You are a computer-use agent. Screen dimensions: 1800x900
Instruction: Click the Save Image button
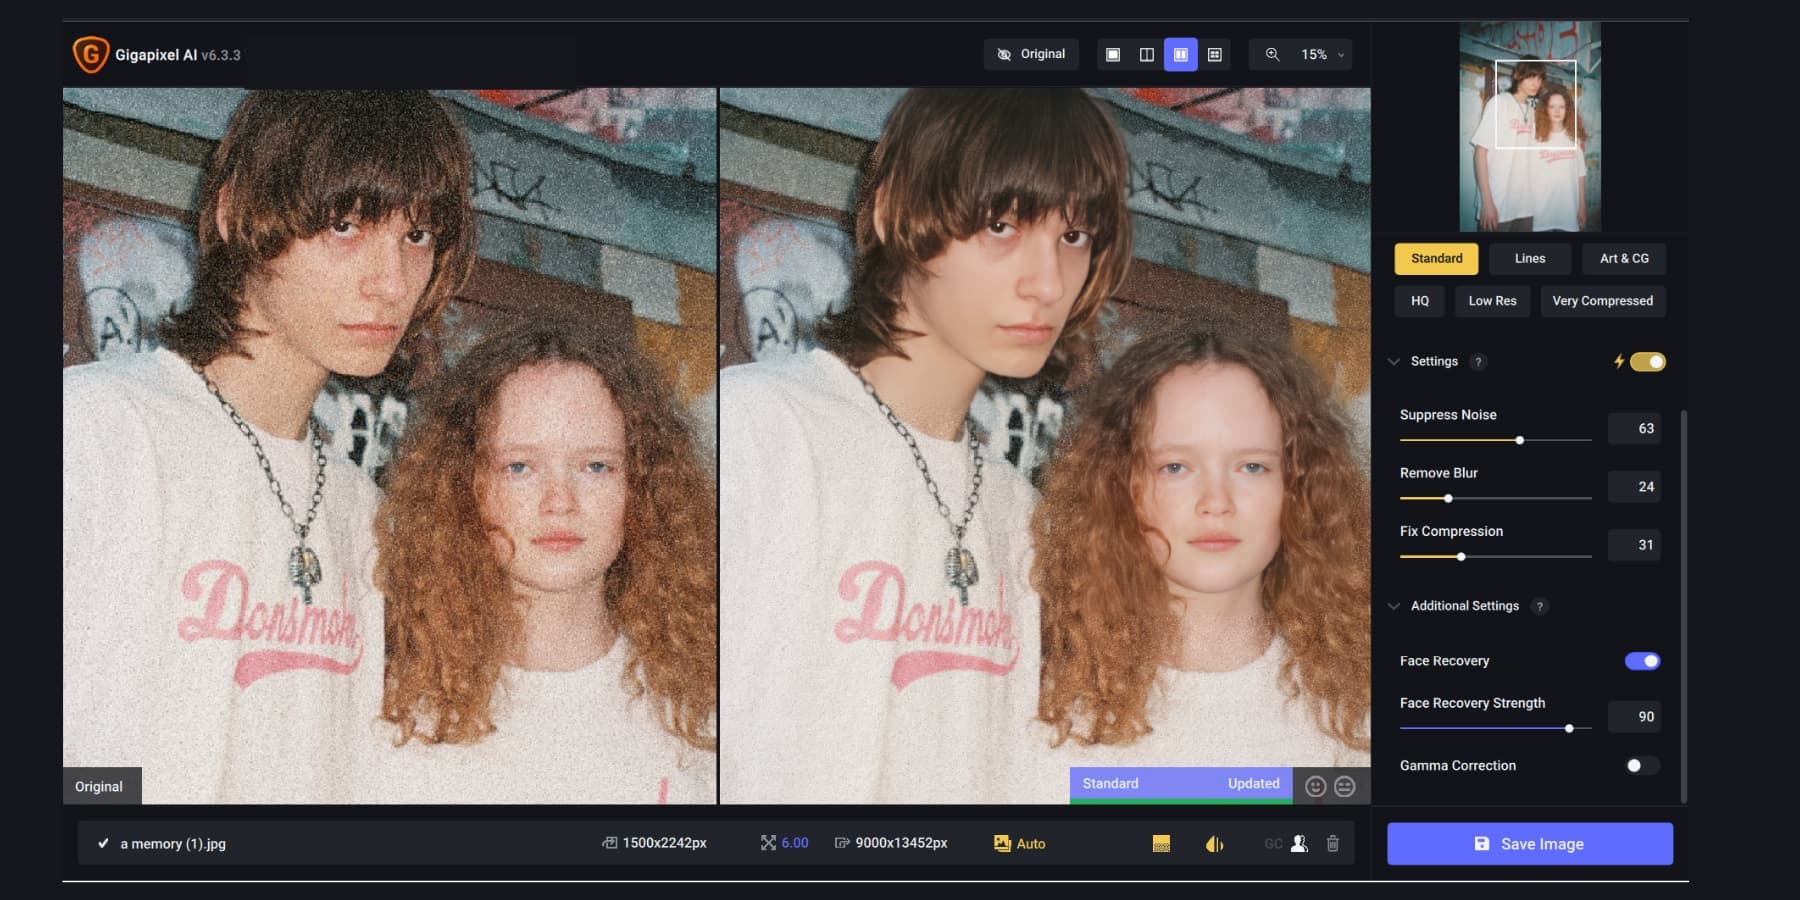[x=1529, y=843]
